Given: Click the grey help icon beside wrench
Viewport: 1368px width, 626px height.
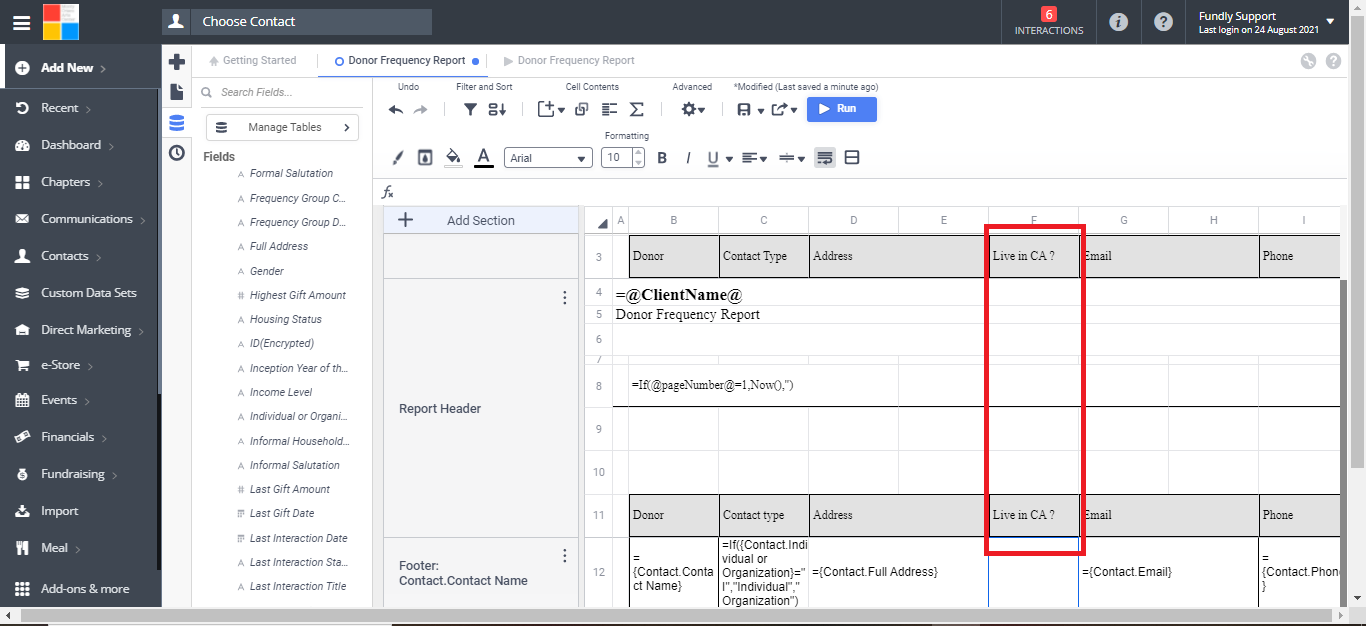Looking at the screenshot, I should [1333, 61].
